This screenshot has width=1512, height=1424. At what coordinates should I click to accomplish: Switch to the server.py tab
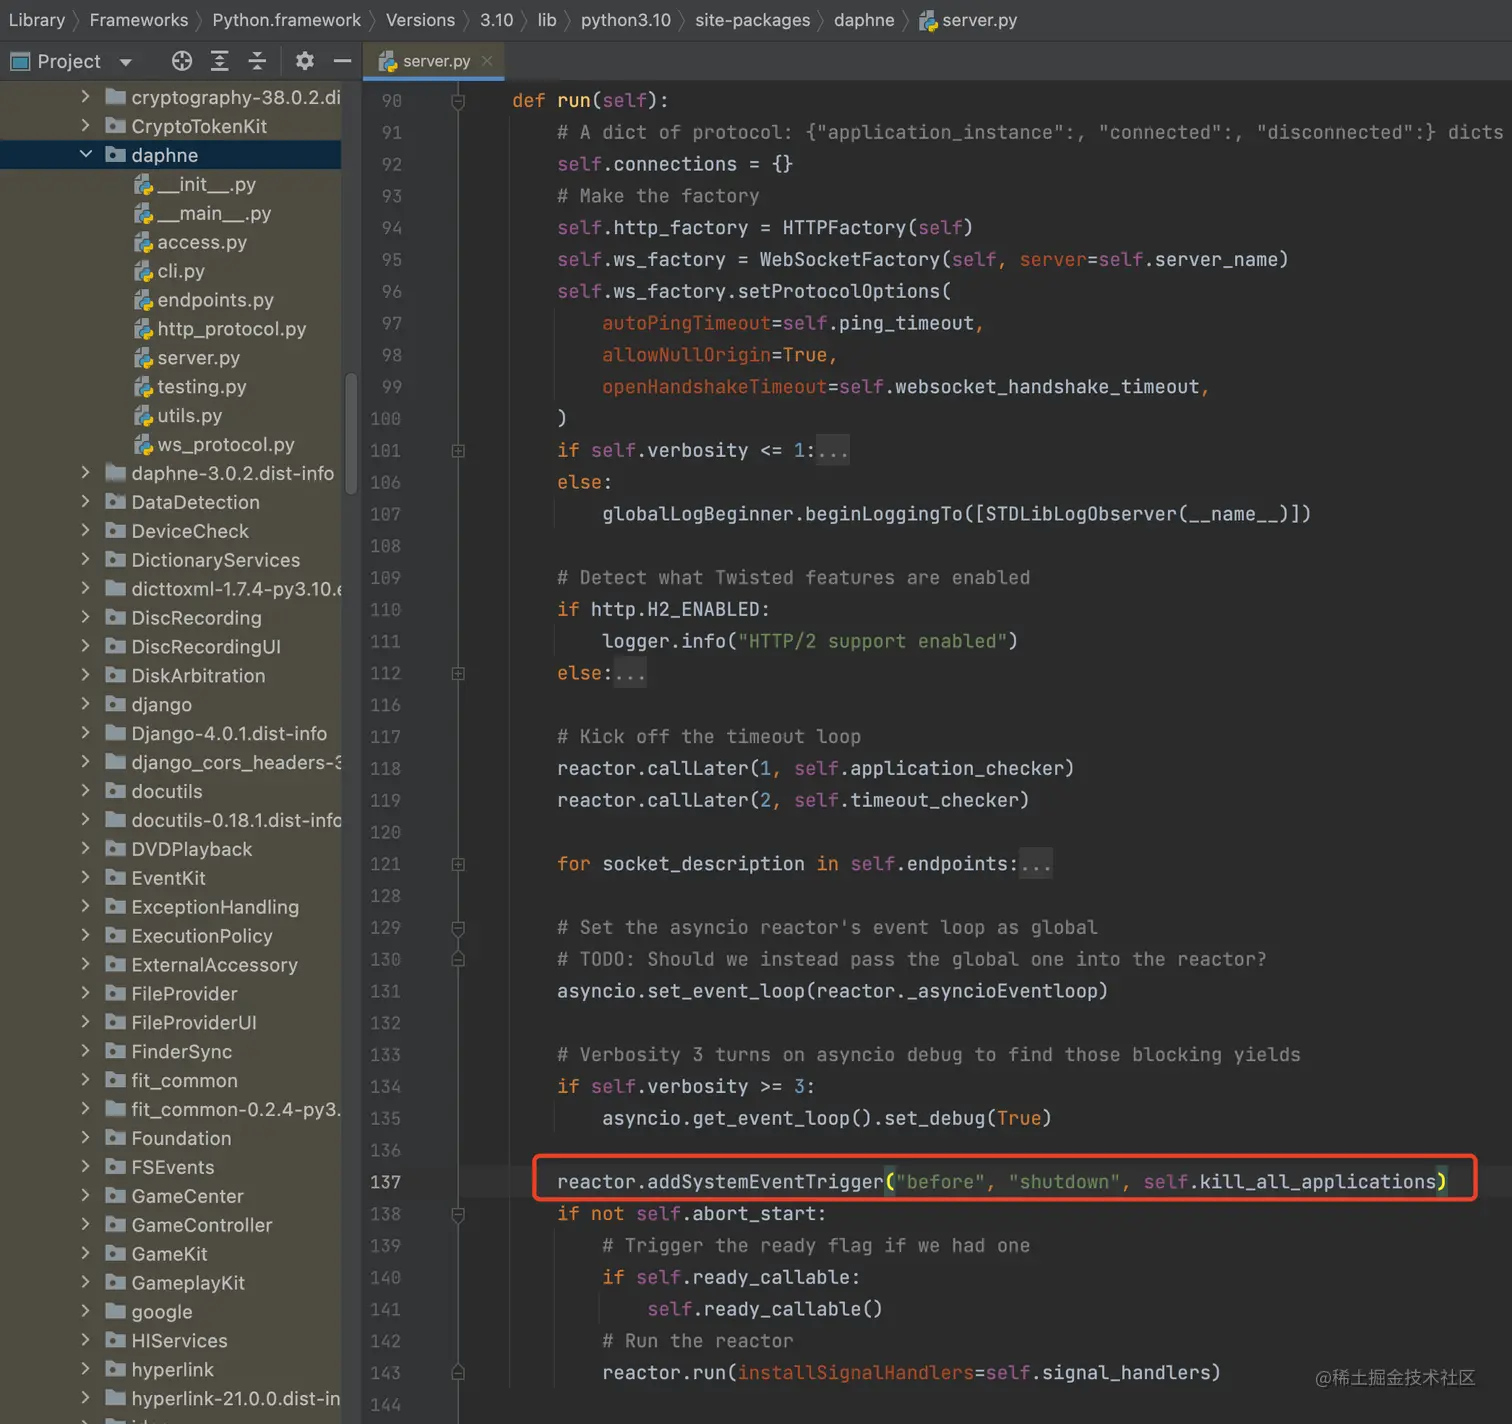(435, 61)
